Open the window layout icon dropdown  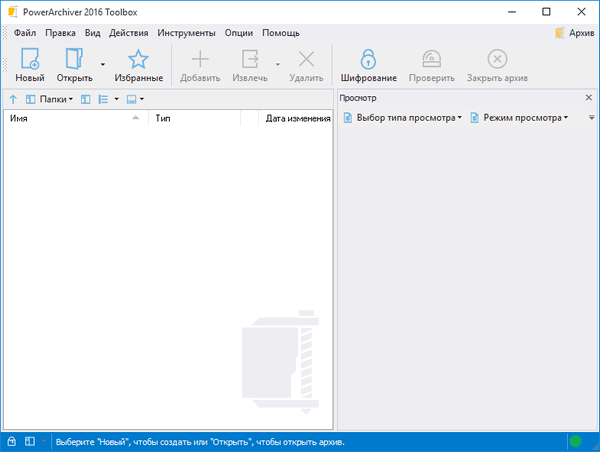pos(135,100)
